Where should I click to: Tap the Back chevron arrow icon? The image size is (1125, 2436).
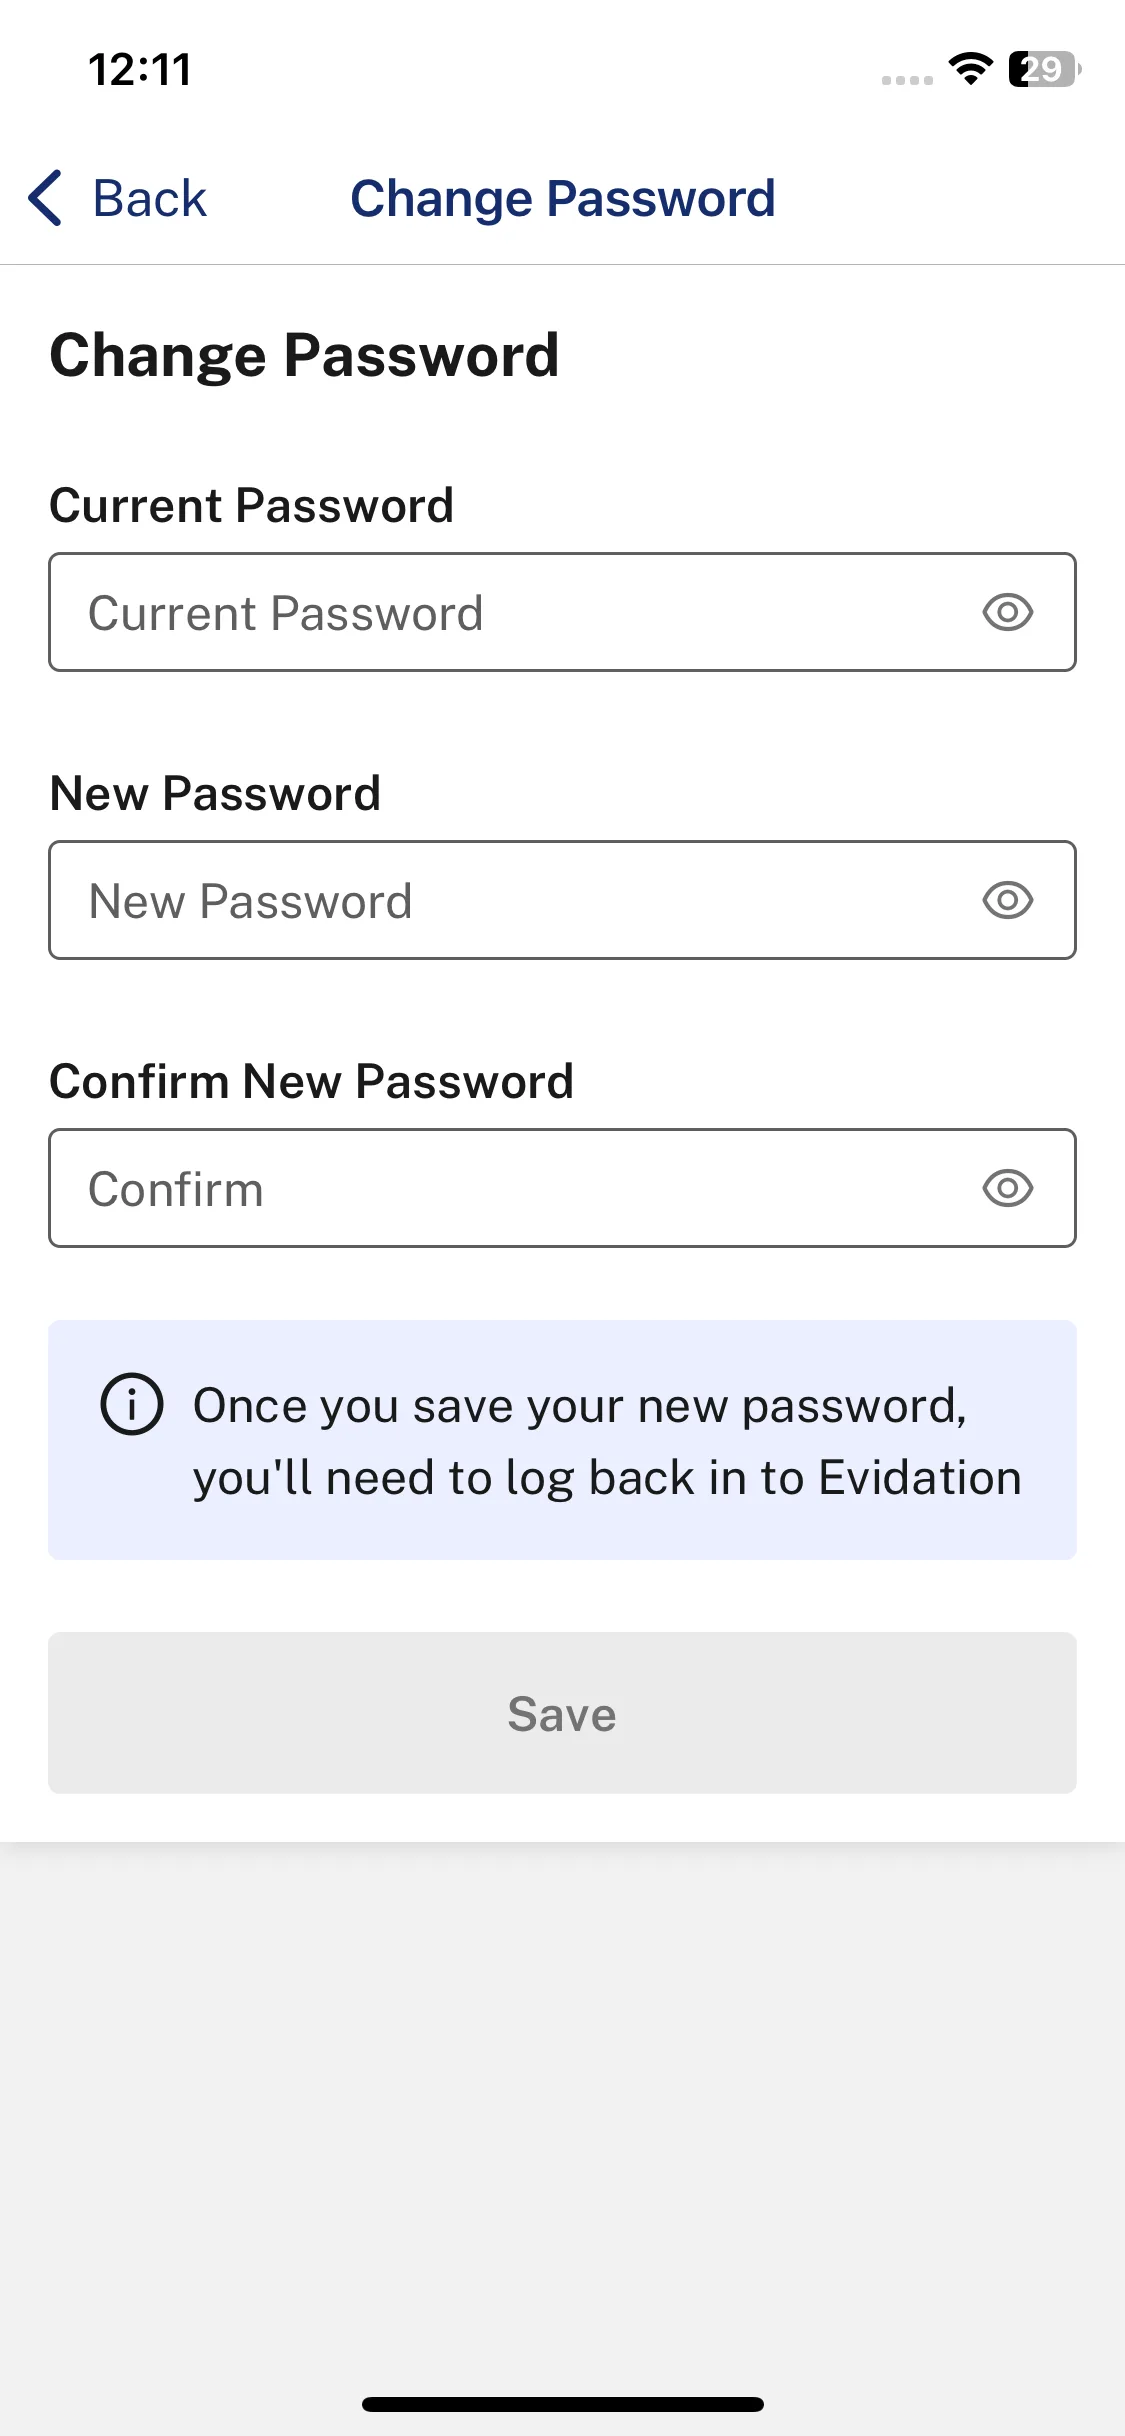(46, 198)
